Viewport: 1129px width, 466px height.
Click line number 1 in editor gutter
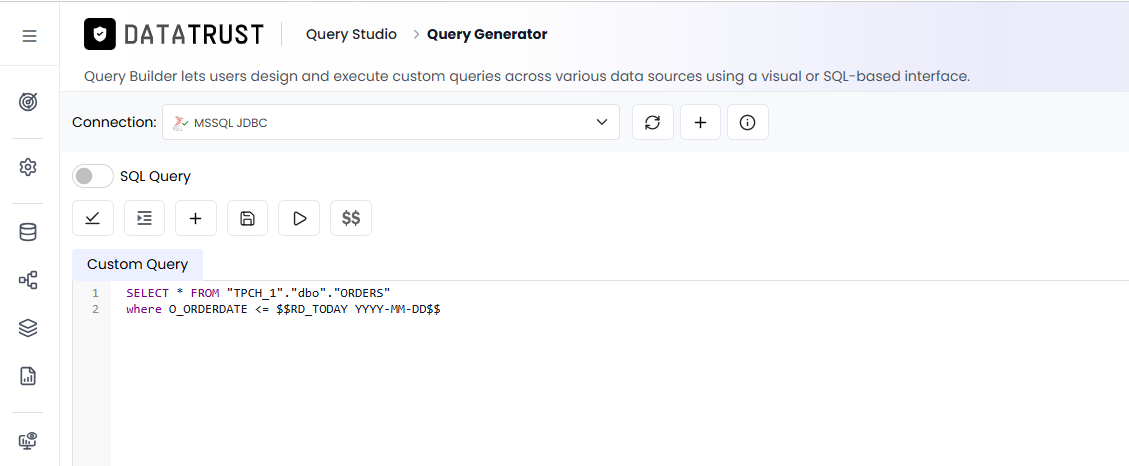pos(95,293)
